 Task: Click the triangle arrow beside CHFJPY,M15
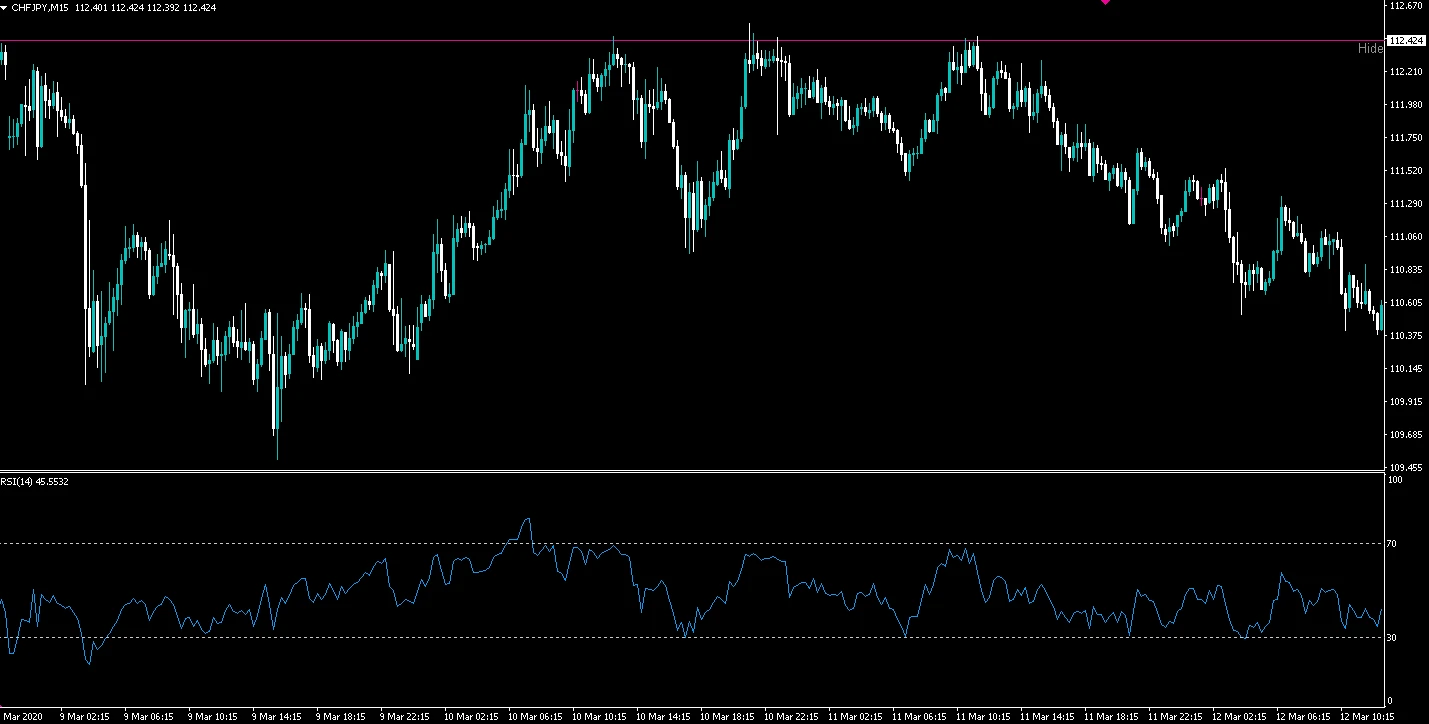tap(5, 7)
